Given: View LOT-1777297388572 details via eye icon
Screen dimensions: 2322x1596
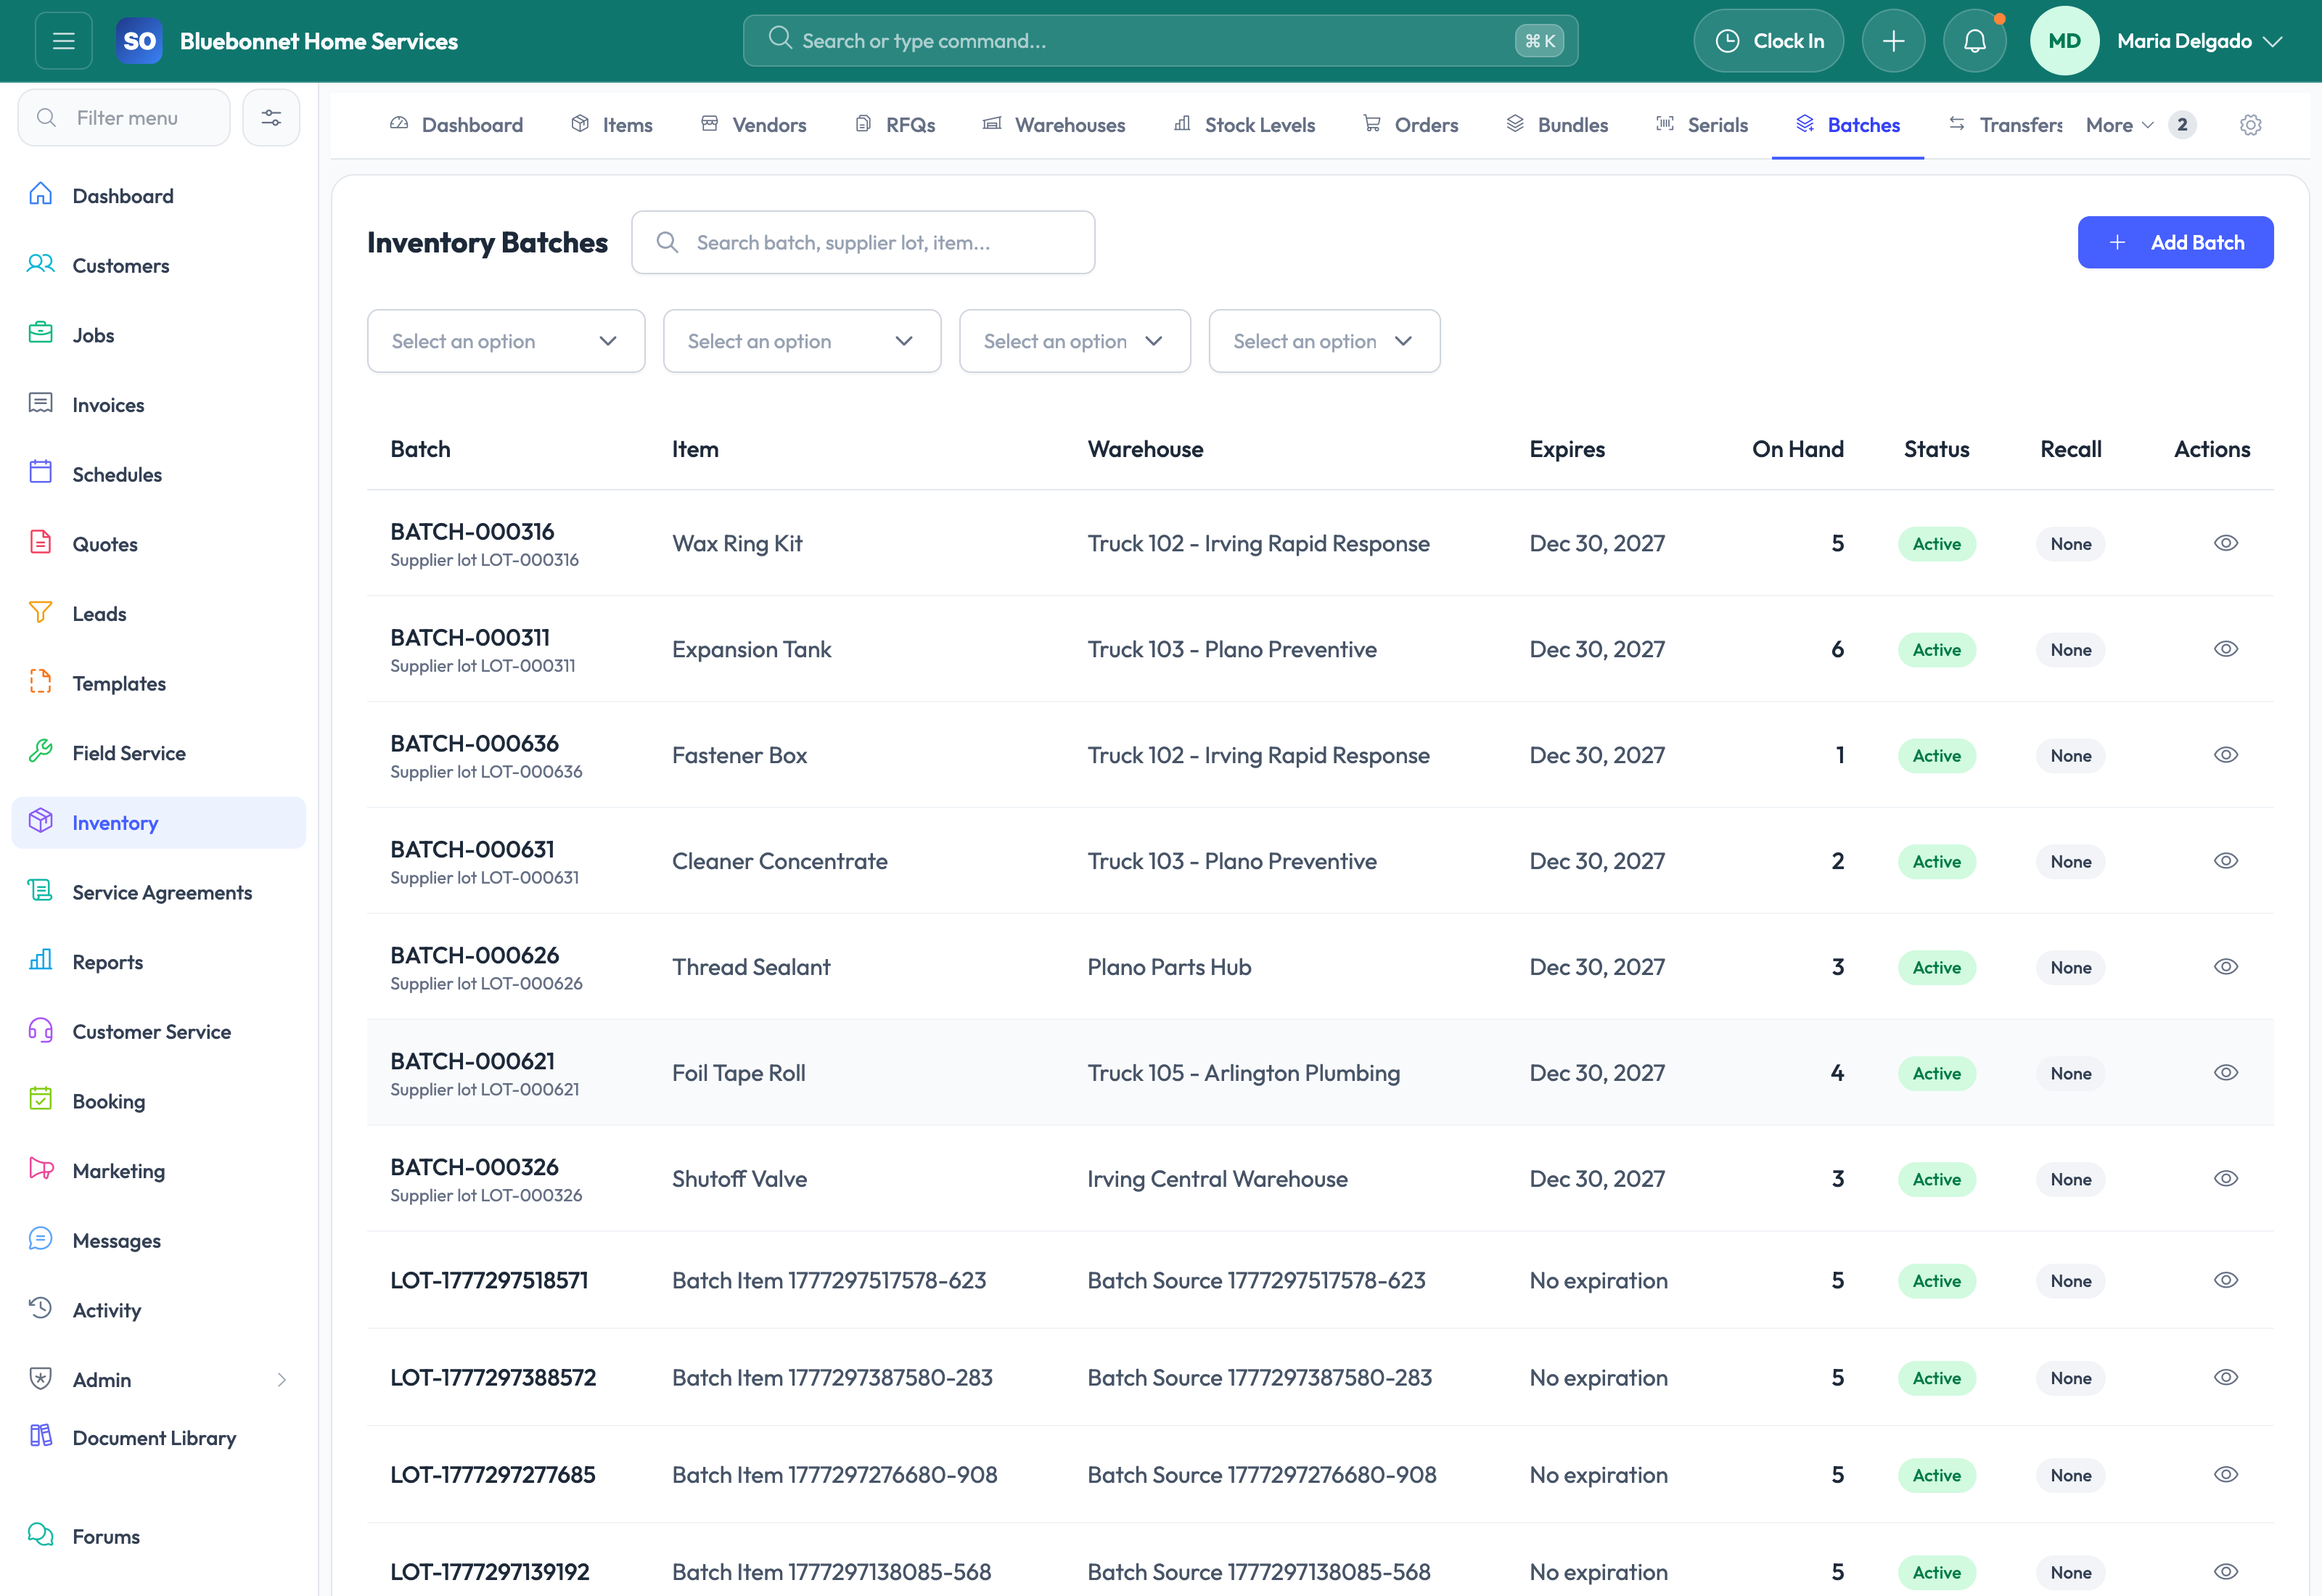Looking at the screenshot, I should (x=2225, y=1378).
